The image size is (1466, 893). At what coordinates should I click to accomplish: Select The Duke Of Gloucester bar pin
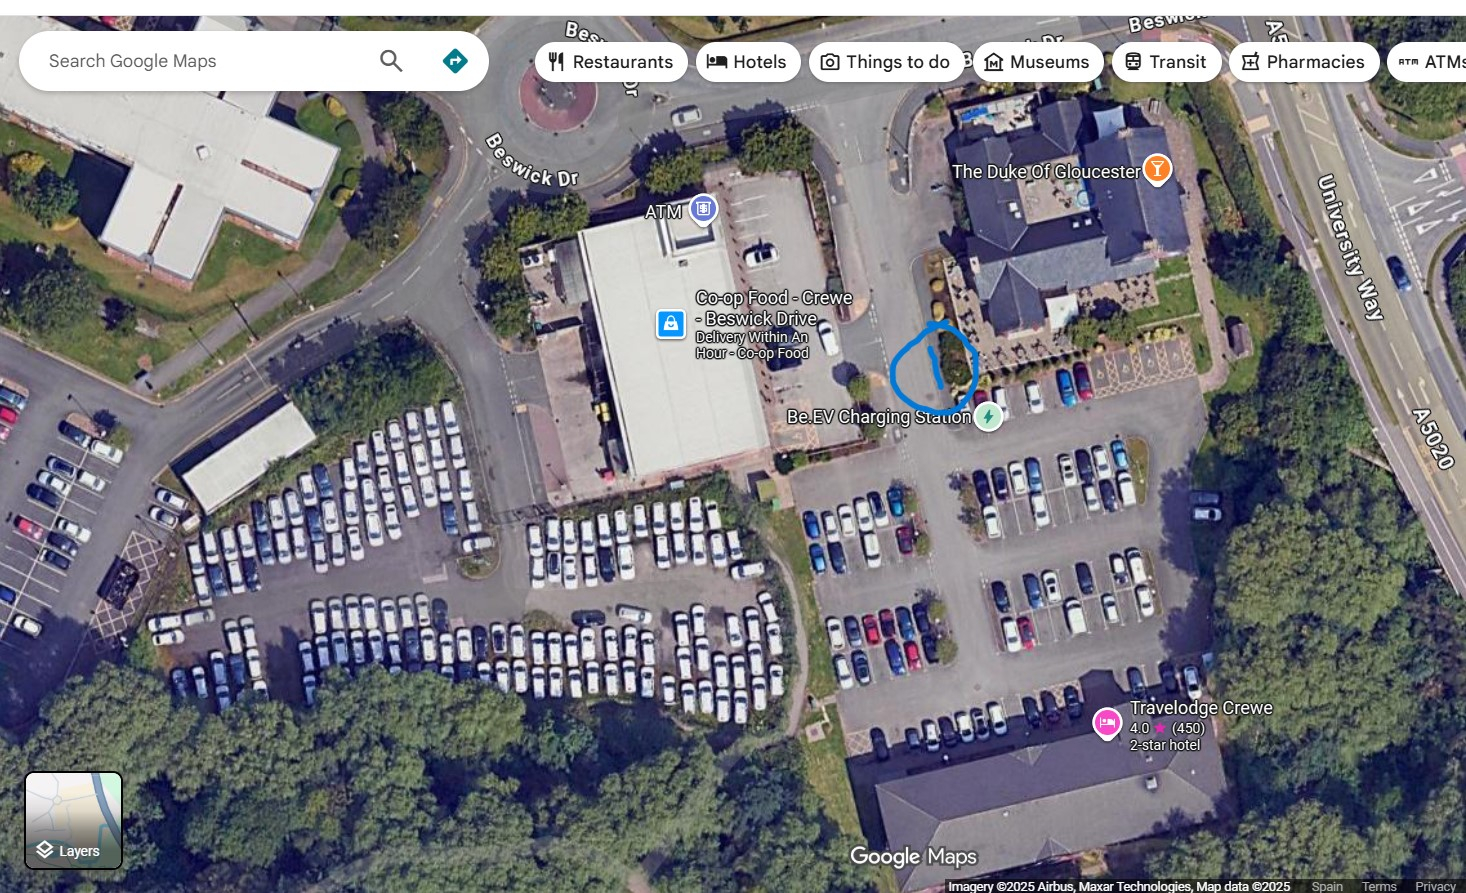(x=1157, y=169)
